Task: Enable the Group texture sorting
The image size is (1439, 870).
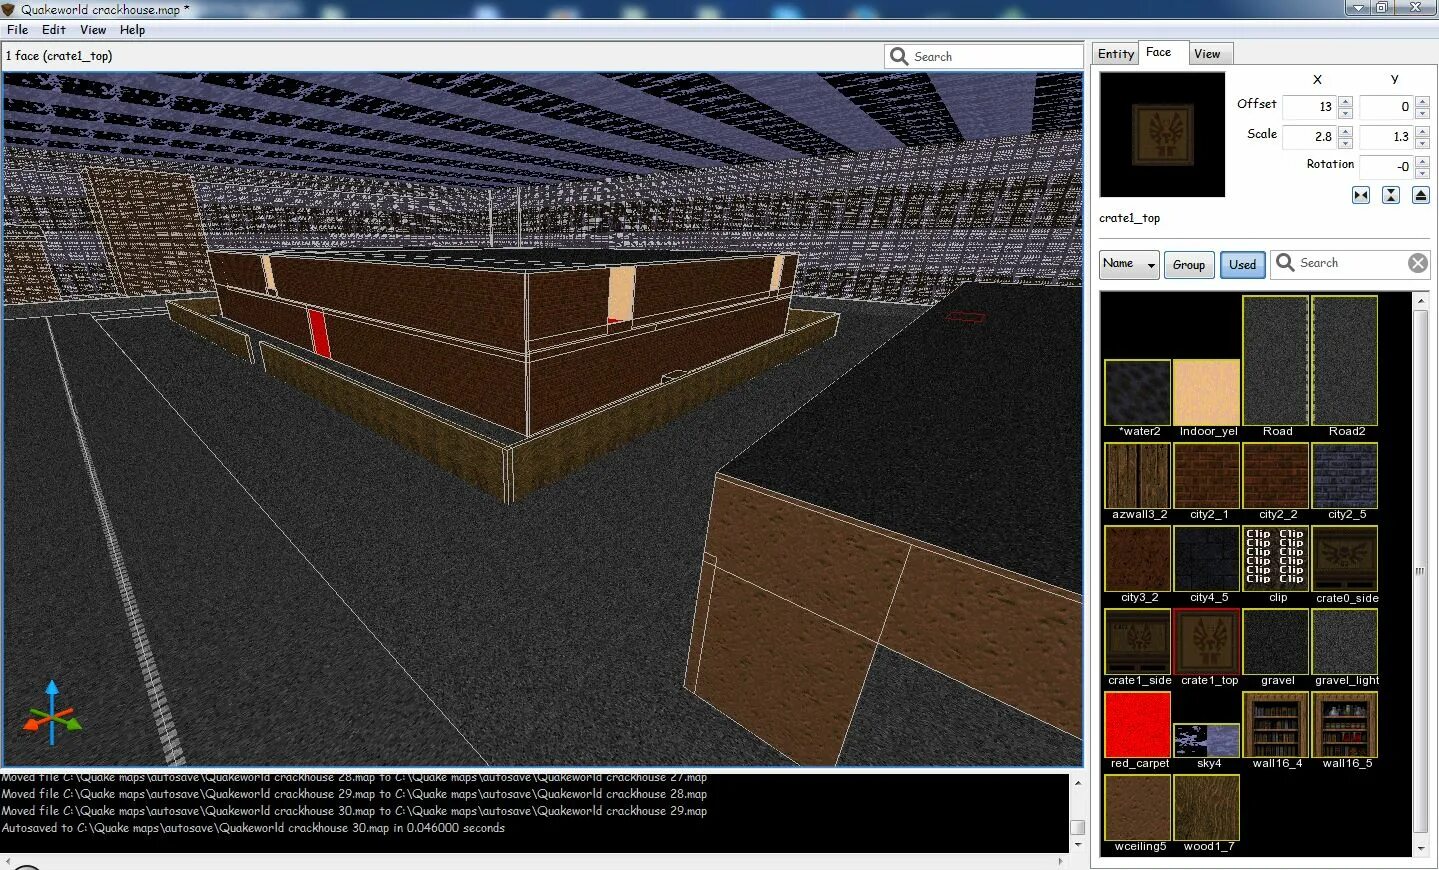Action: click(1189, 264)
